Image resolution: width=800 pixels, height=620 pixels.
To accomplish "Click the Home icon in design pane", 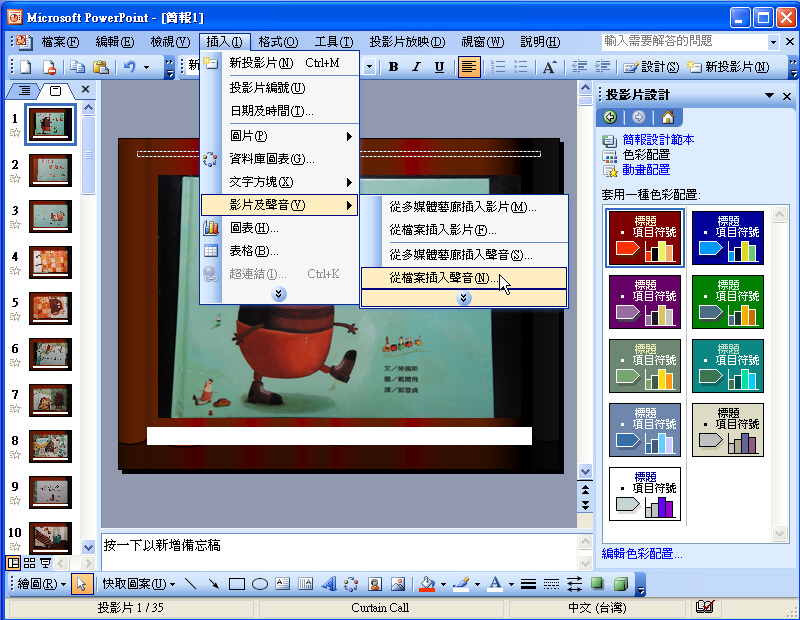I will [667, 117].
